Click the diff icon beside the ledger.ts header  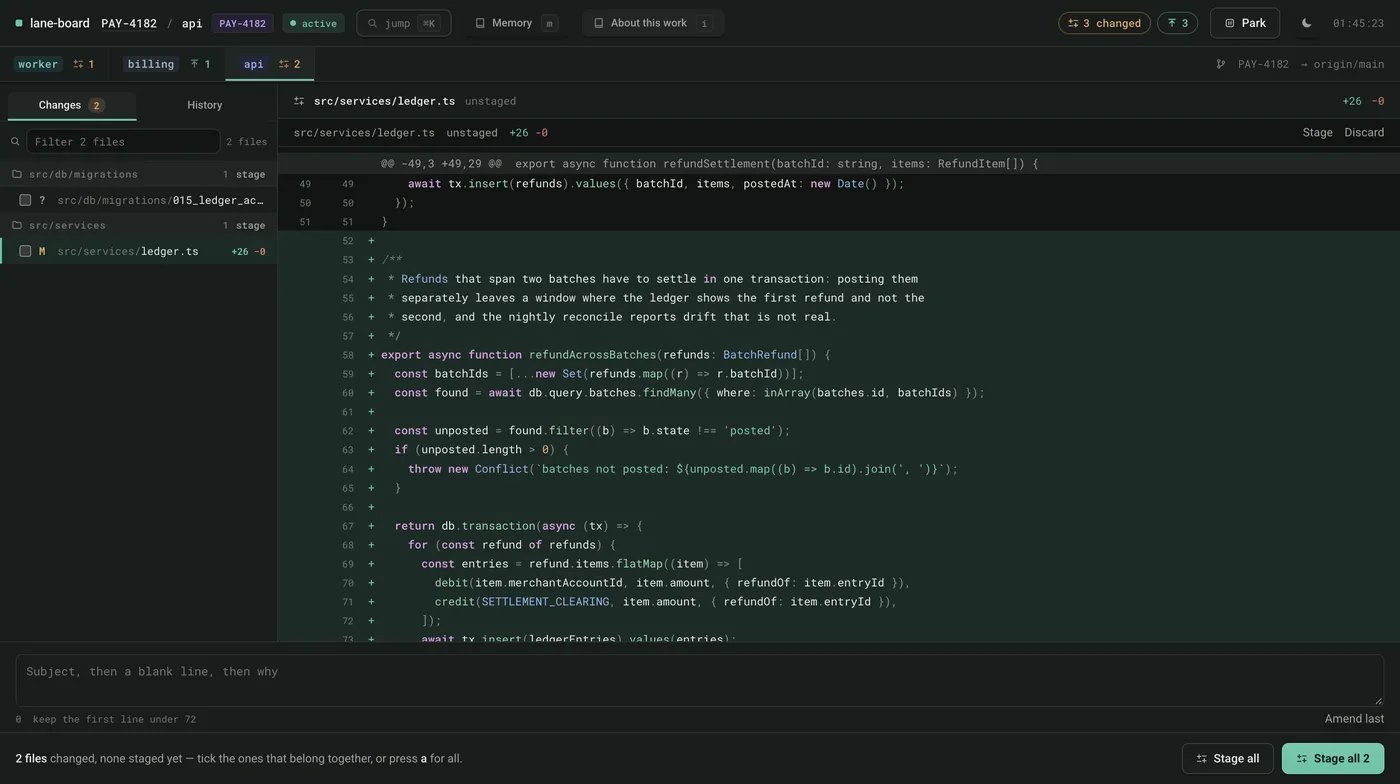pos(299,101)
